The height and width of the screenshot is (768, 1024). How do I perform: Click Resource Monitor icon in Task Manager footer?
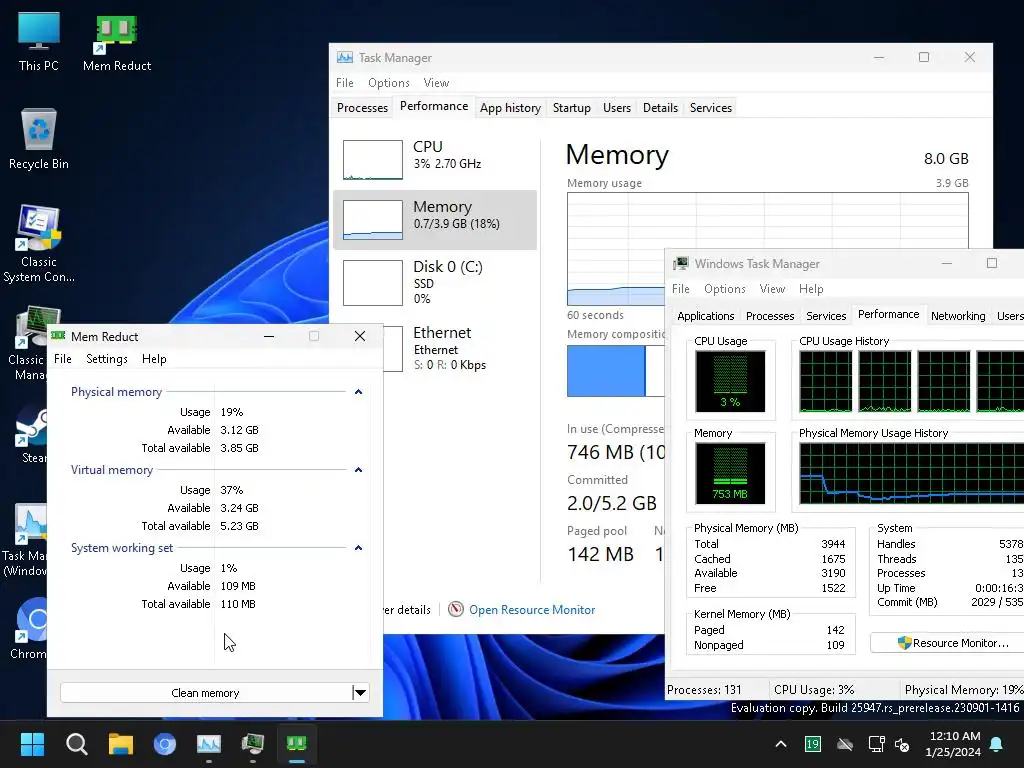tap(456, 609)
